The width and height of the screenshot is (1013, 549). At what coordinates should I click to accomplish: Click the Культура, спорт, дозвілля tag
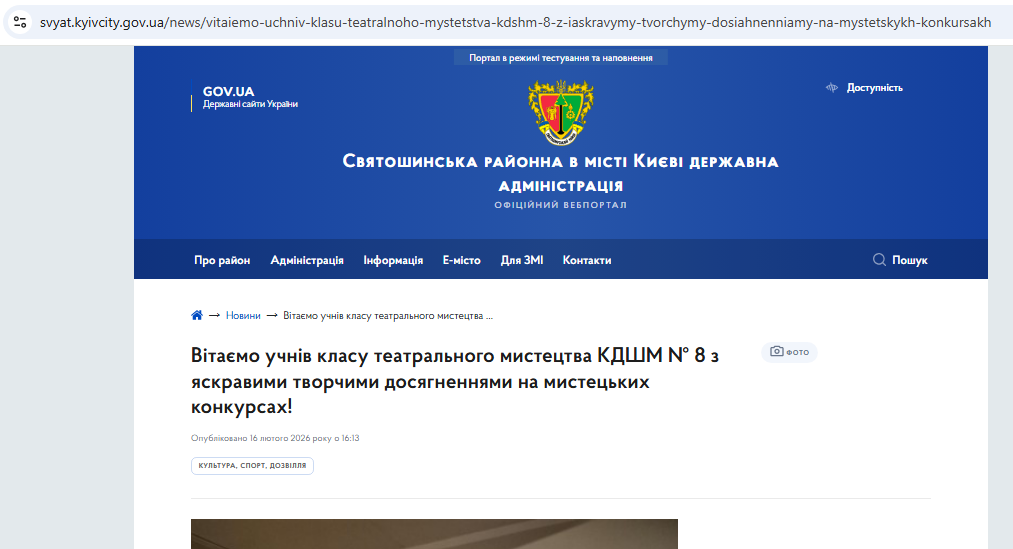(252, 466)
